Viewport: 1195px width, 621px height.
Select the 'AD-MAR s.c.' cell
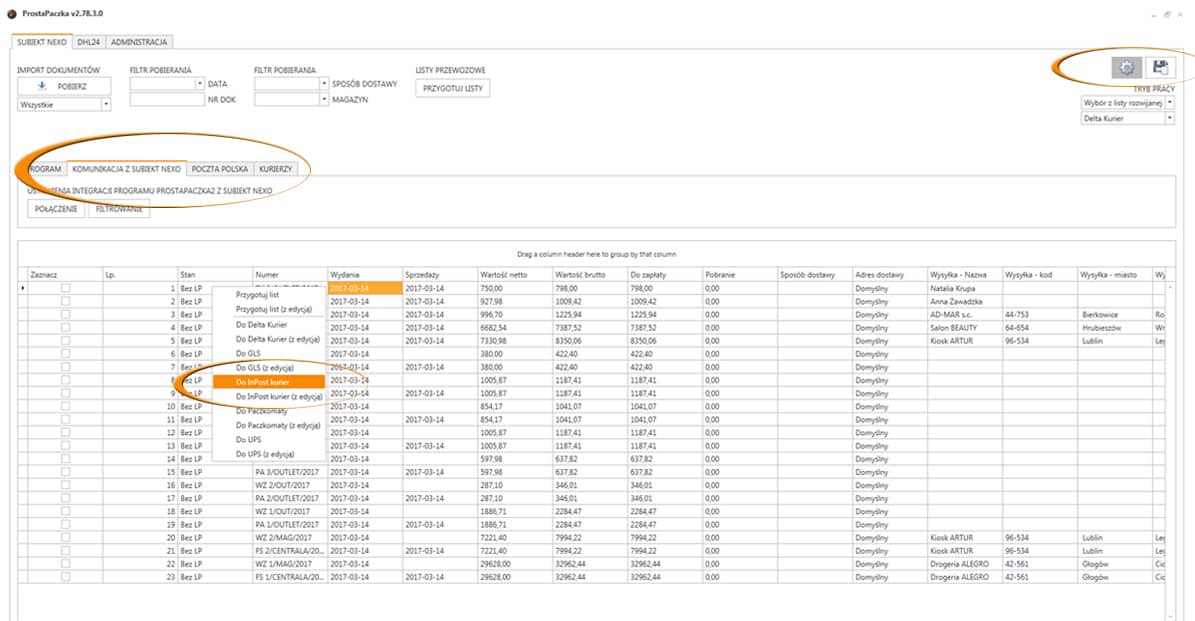tap(966, 315)
